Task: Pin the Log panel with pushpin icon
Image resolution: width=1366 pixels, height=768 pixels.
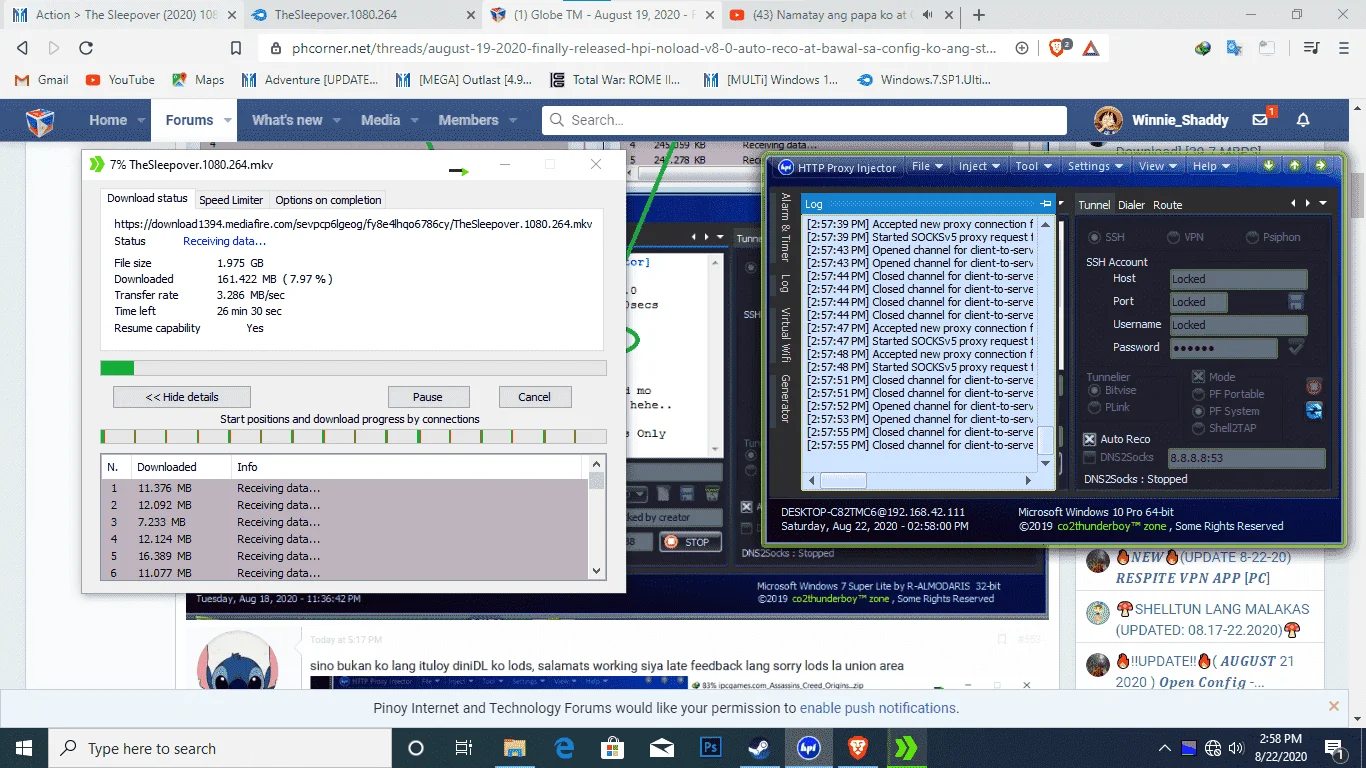Action: coord(1046,204)
